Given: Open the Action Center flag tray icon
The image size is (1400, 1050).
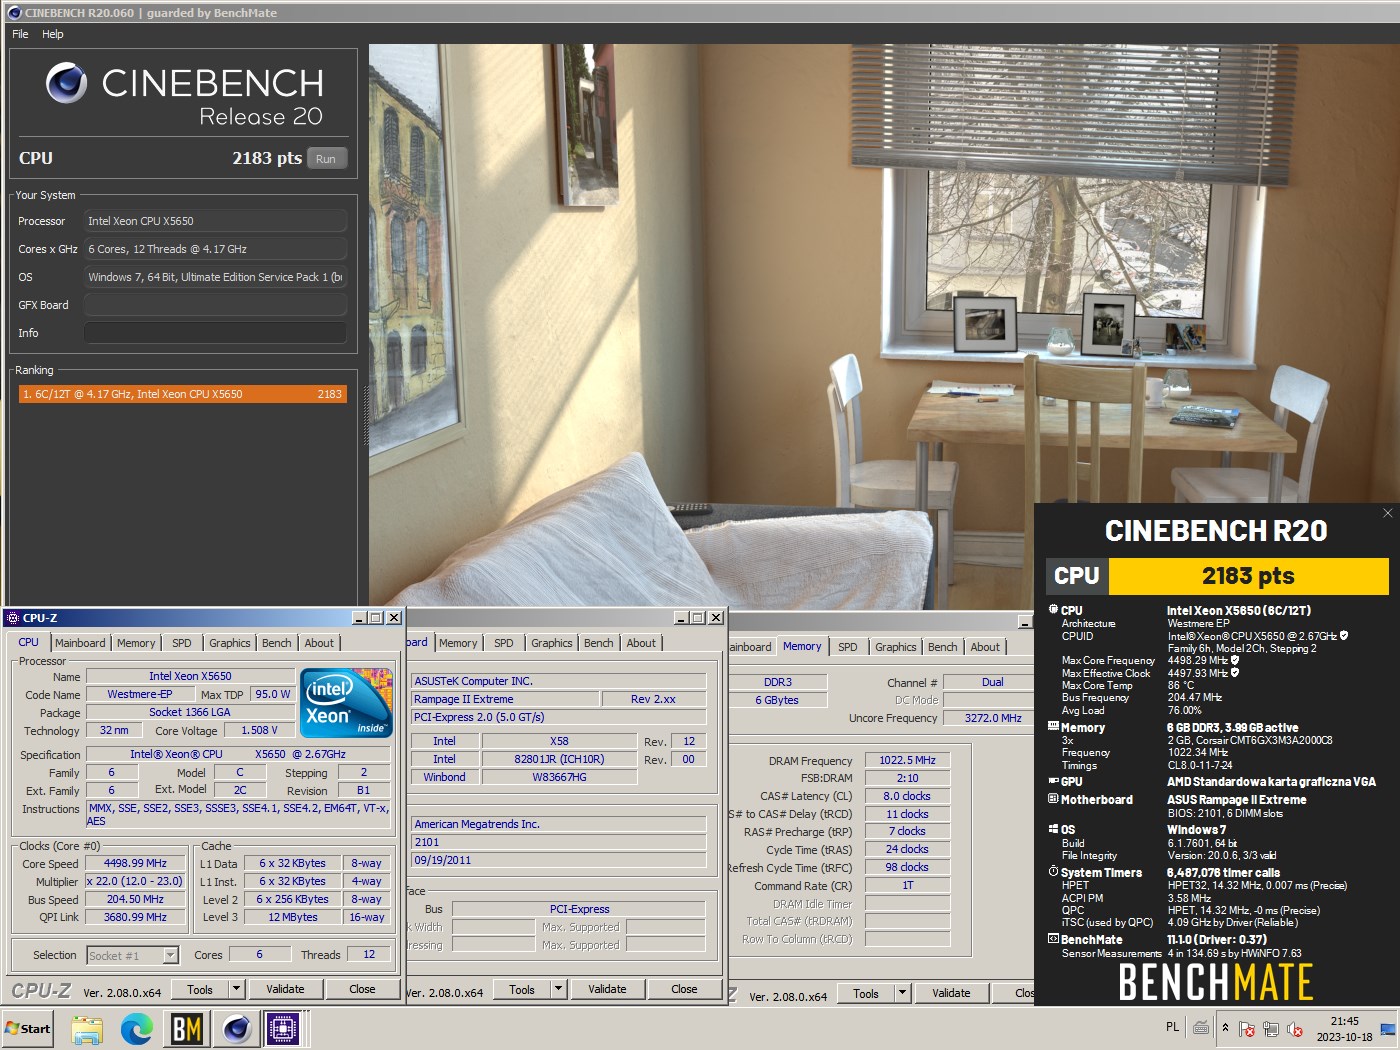Looking at the screenshot, I should [x=1246, y=1028].
